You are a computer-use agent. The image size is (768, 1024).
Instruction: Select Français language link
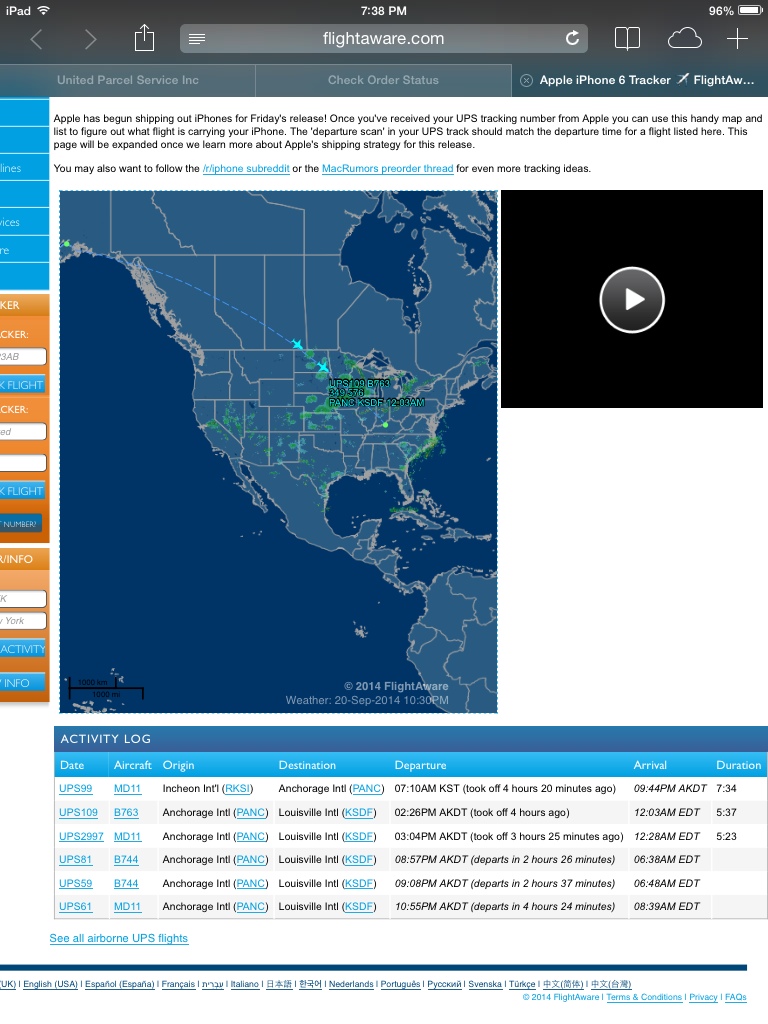point(178,984)
